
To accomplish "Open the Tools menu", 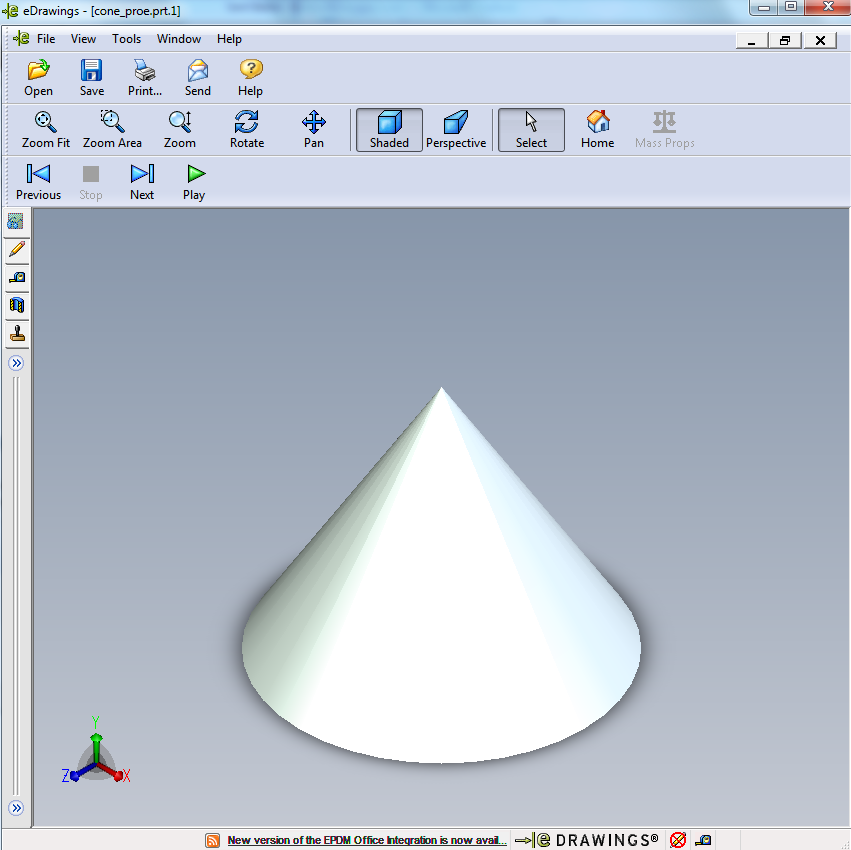I will 126,39.
